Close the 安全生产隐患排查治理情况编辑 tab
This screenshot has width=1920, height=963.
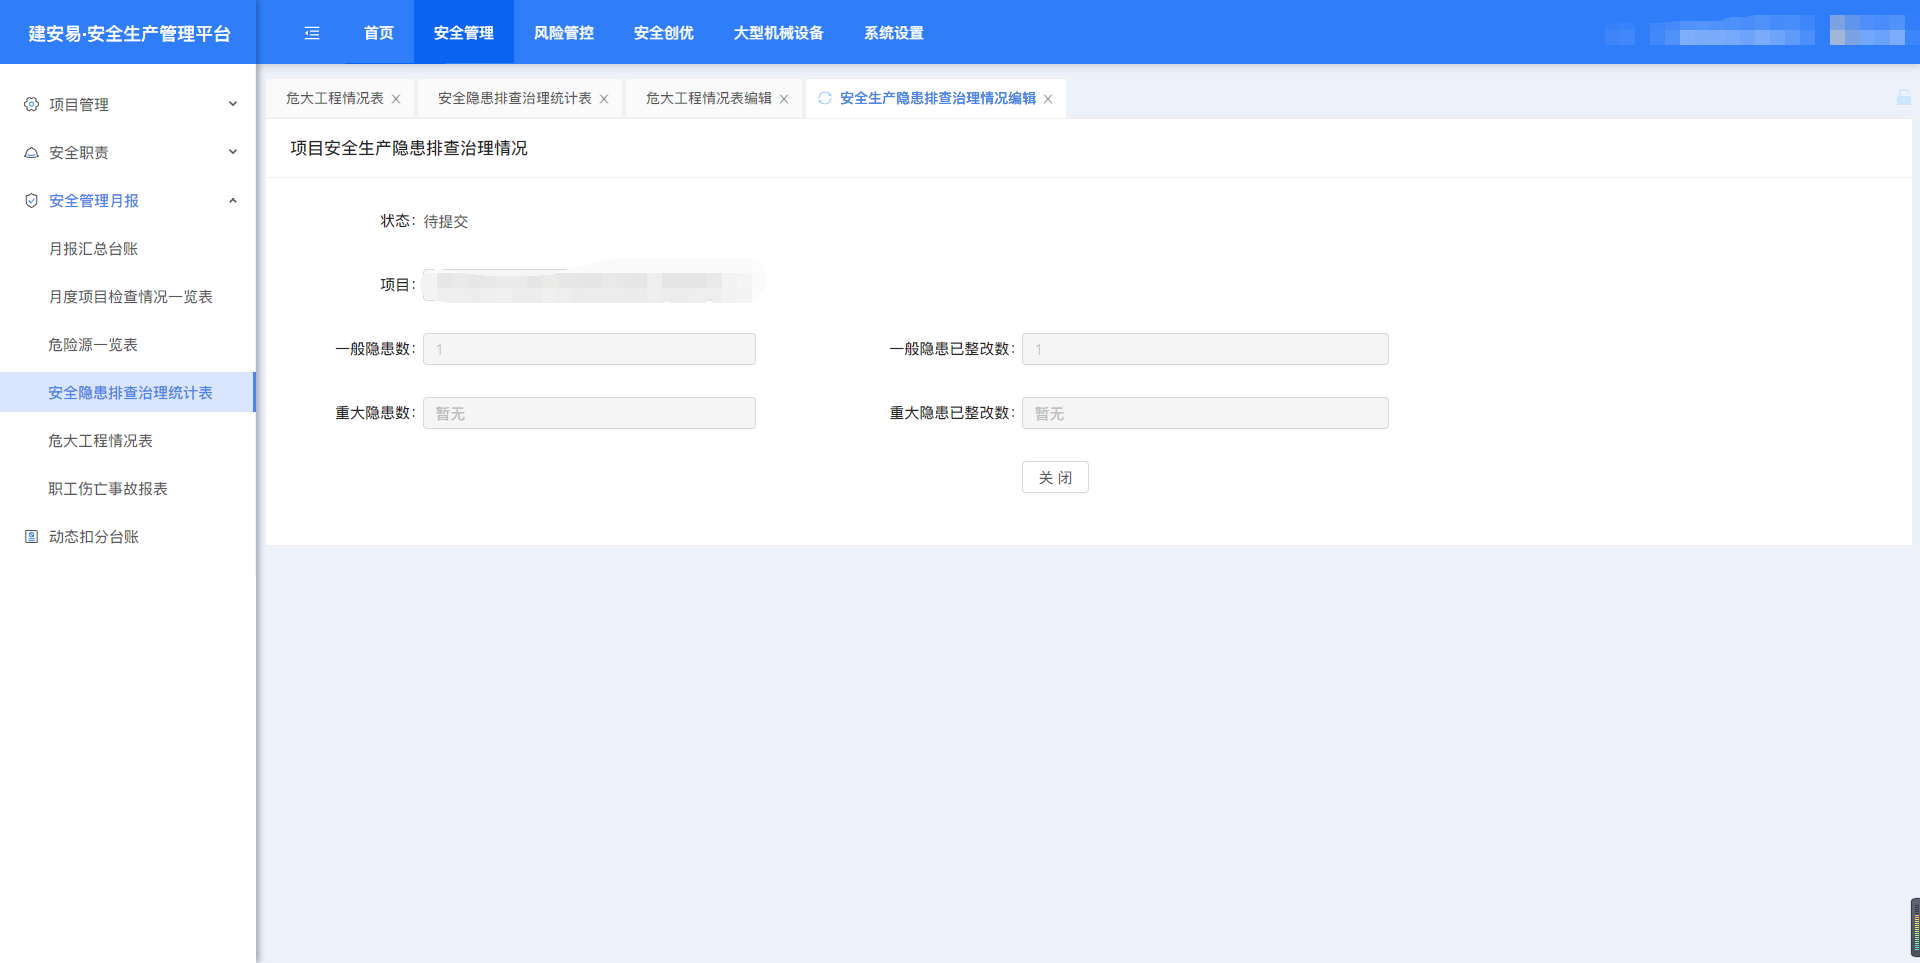(x=1048, y=99)
